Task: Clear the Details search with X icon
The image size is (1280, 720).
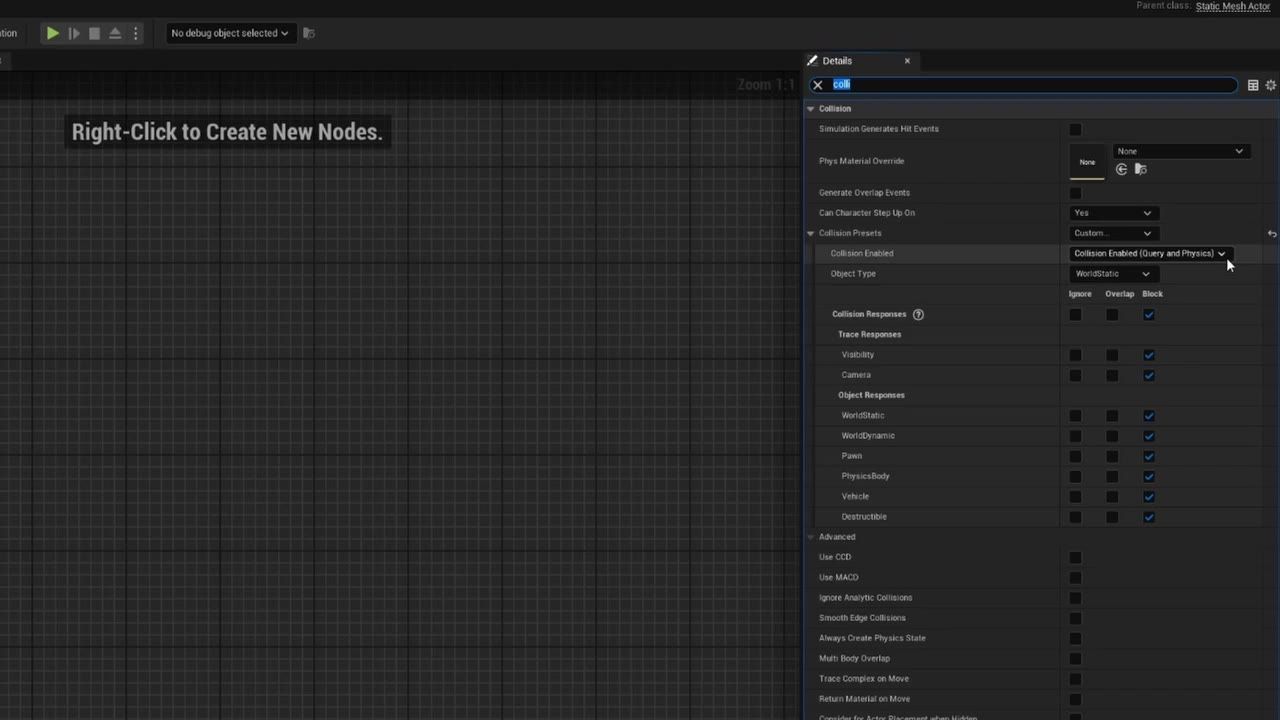Action: [818, 85]
